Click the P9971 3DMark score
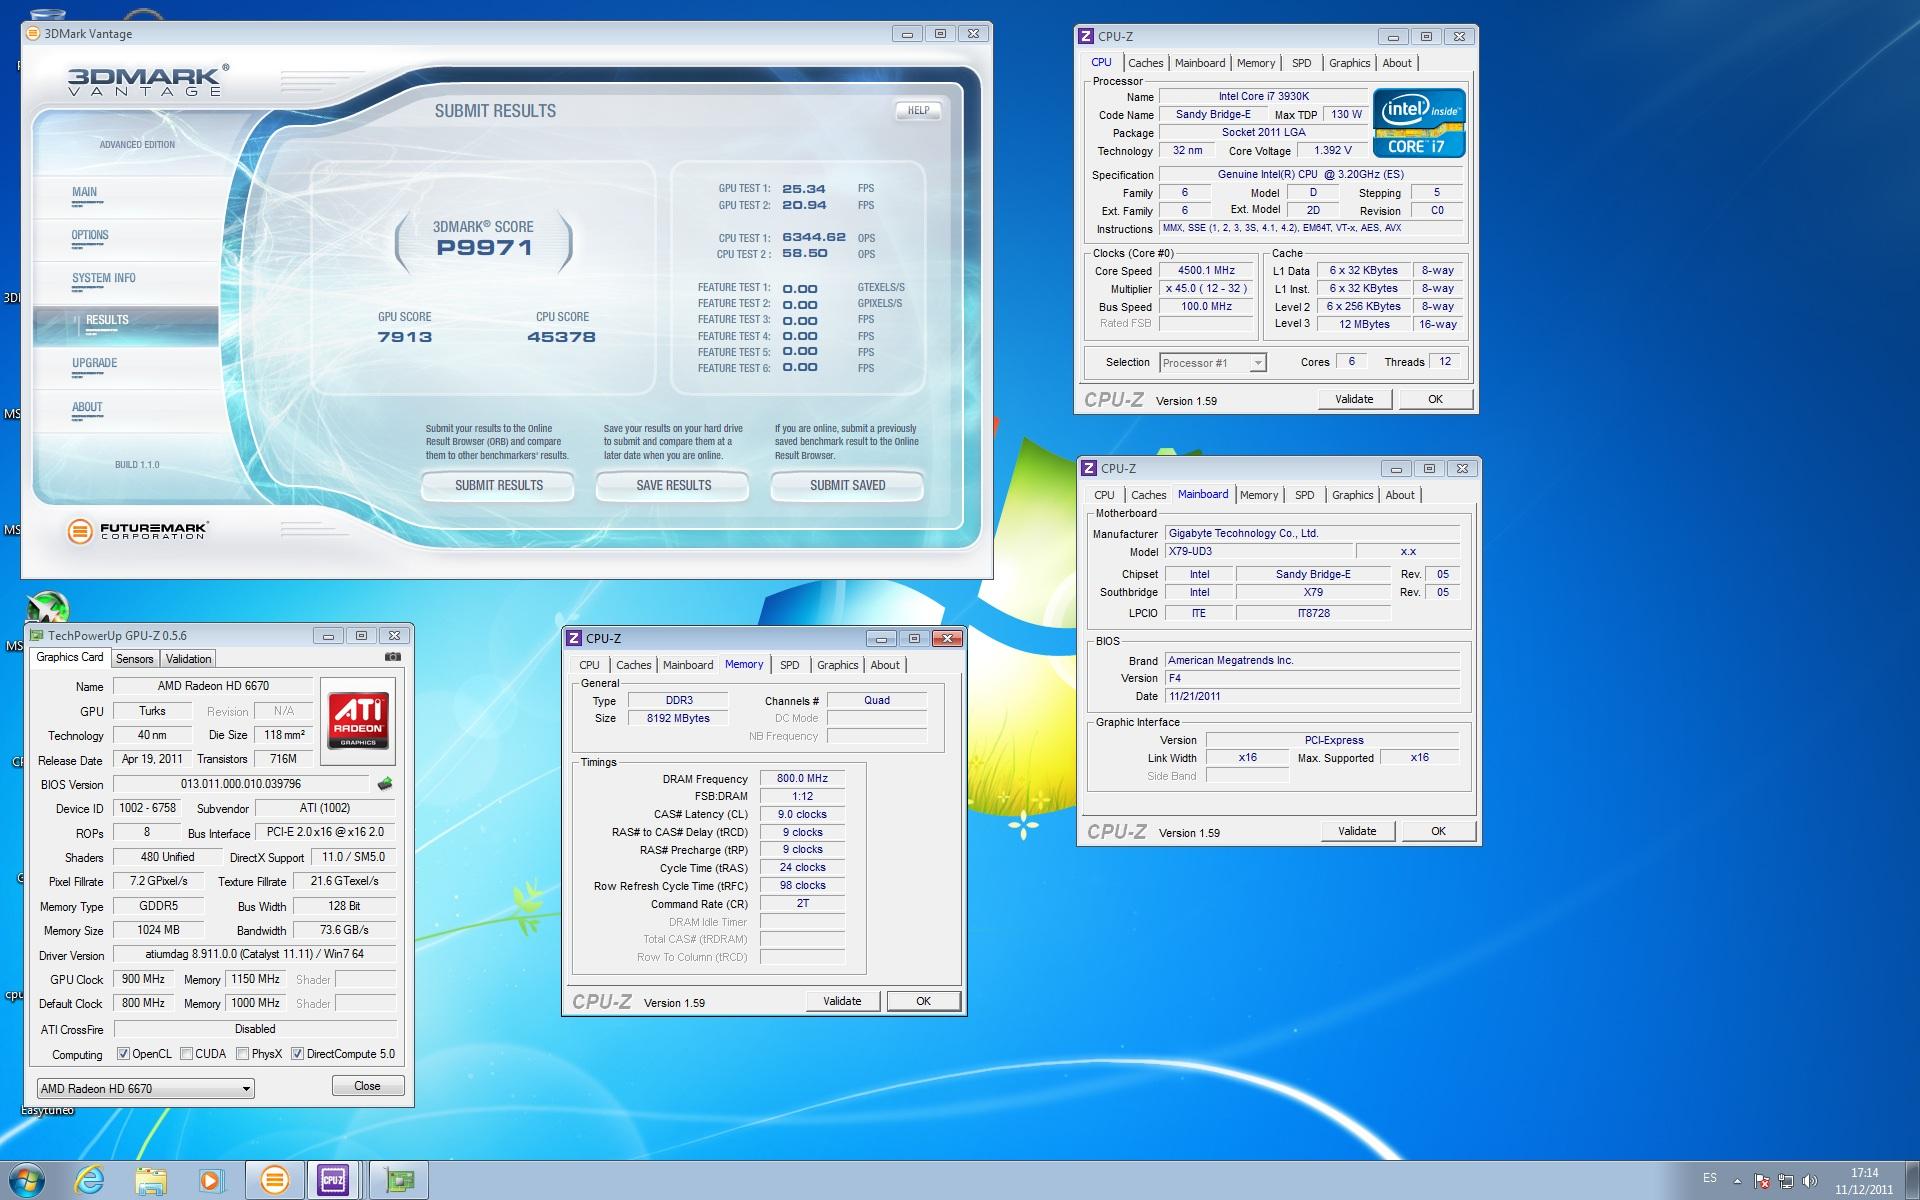 (484, 248)
